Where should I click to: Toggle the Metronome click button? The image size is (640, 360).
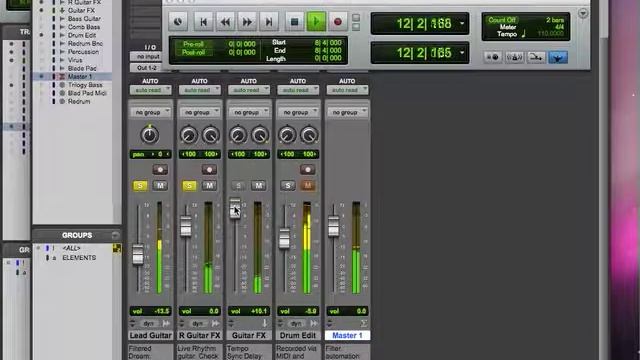pyautogui.click(x=514, y=57)
